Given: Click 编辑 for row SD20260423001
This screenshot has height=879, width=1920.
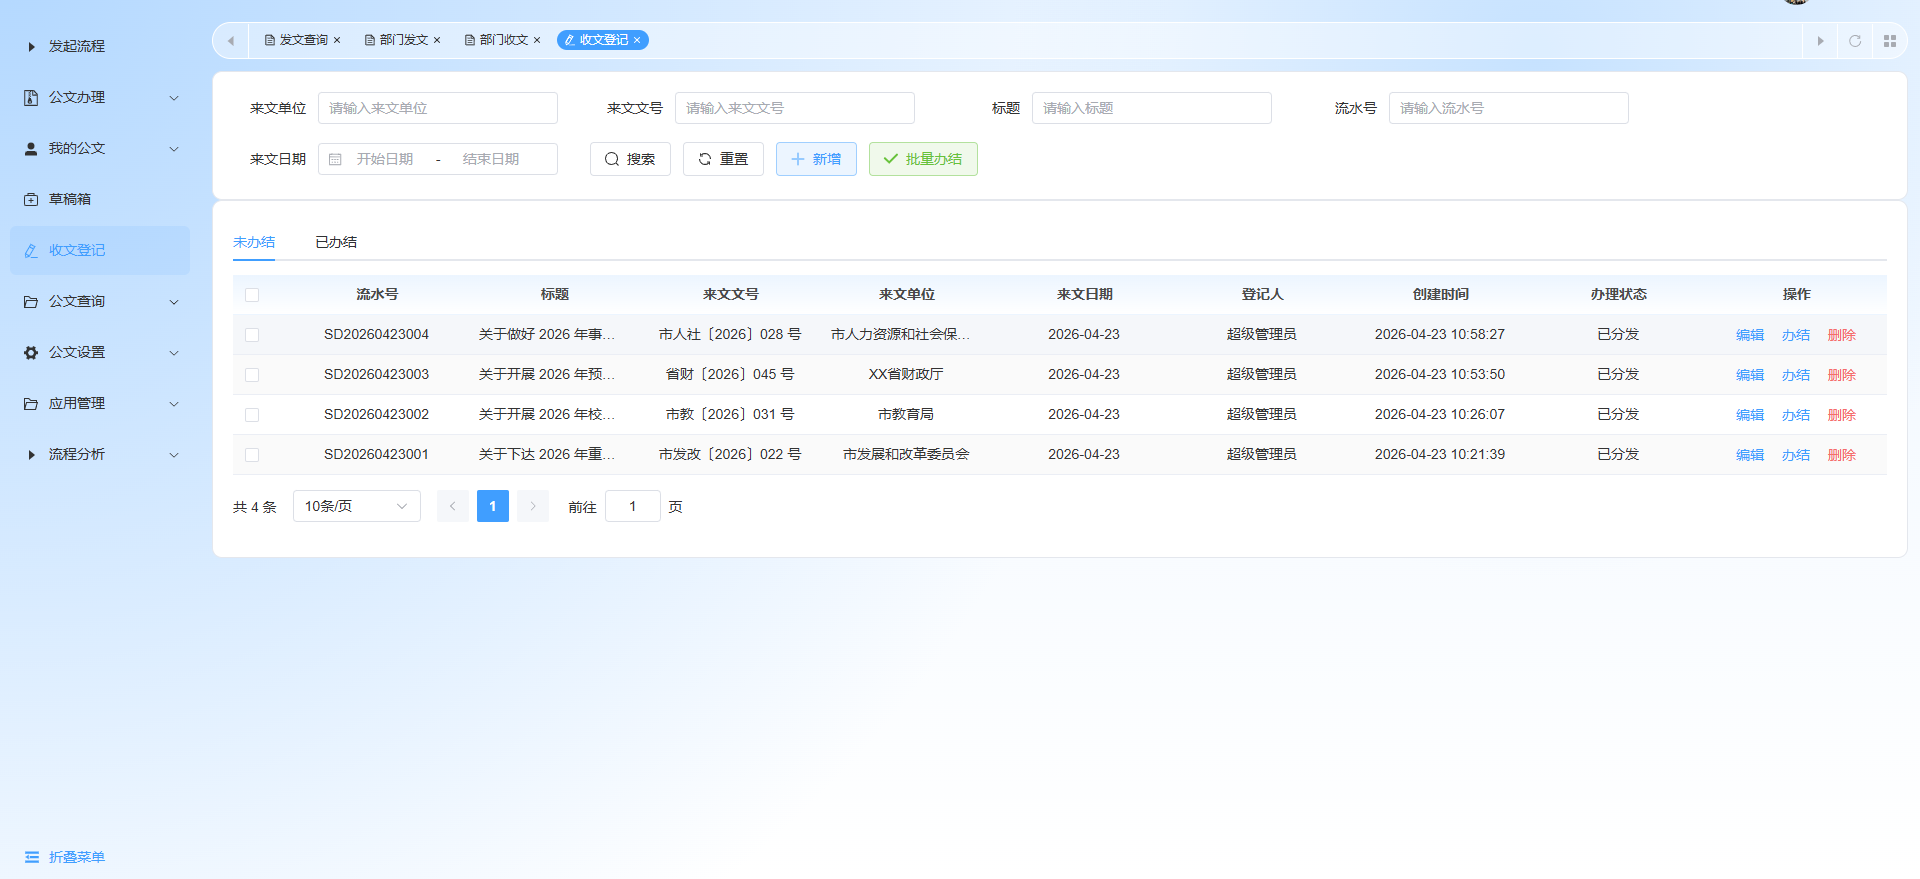Looking at the screenshot, I should (1750, 455).
